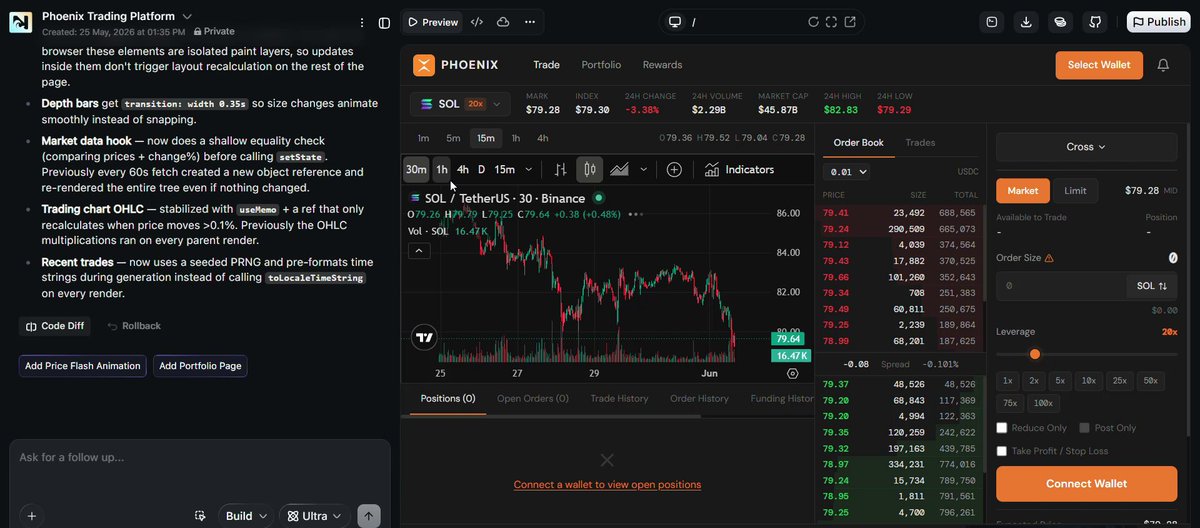Reload the preview with the refresh icon
1200x528 pixels.
(x=813, y=22)
